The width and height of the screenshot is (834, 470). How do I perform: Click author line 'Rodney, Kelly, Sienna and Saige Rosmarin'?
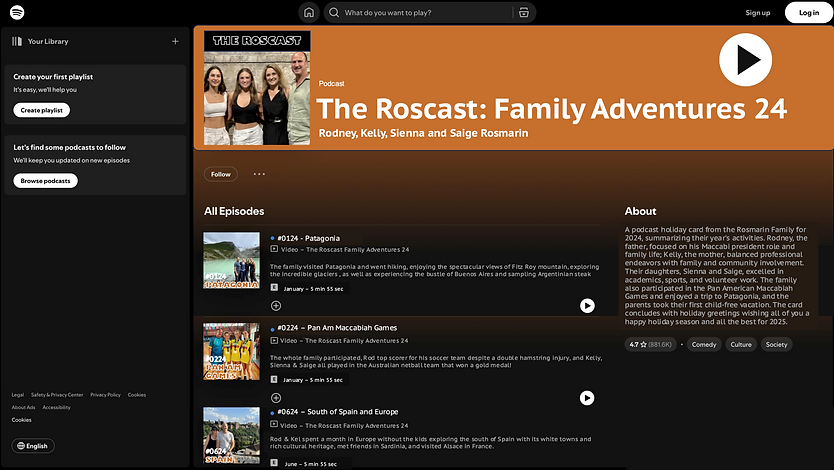pyautogui.click(x=423, y=133)
